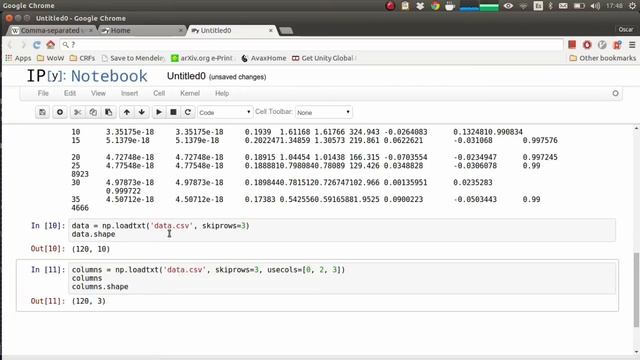Open the Bluetooth indicator in top panel
The width and height of the screenshot is (640, 360).
[551, 6]
